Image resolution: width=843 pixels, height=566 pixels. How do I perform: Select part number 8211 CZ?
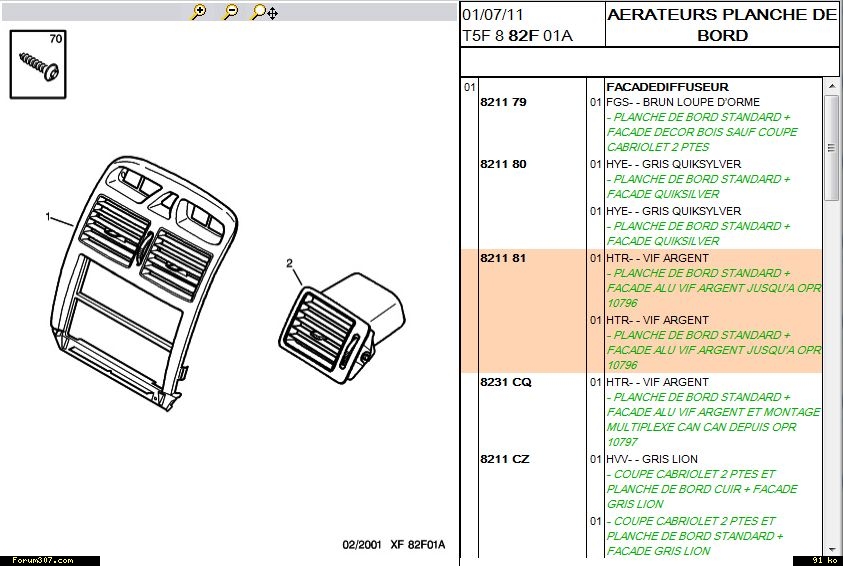[505, 459]
